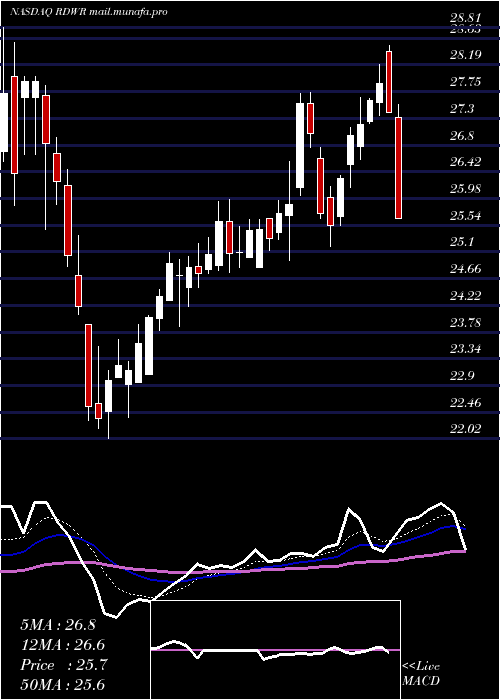
Task: Select the 22.02 price axis label
Action: [x=465, y=429]
